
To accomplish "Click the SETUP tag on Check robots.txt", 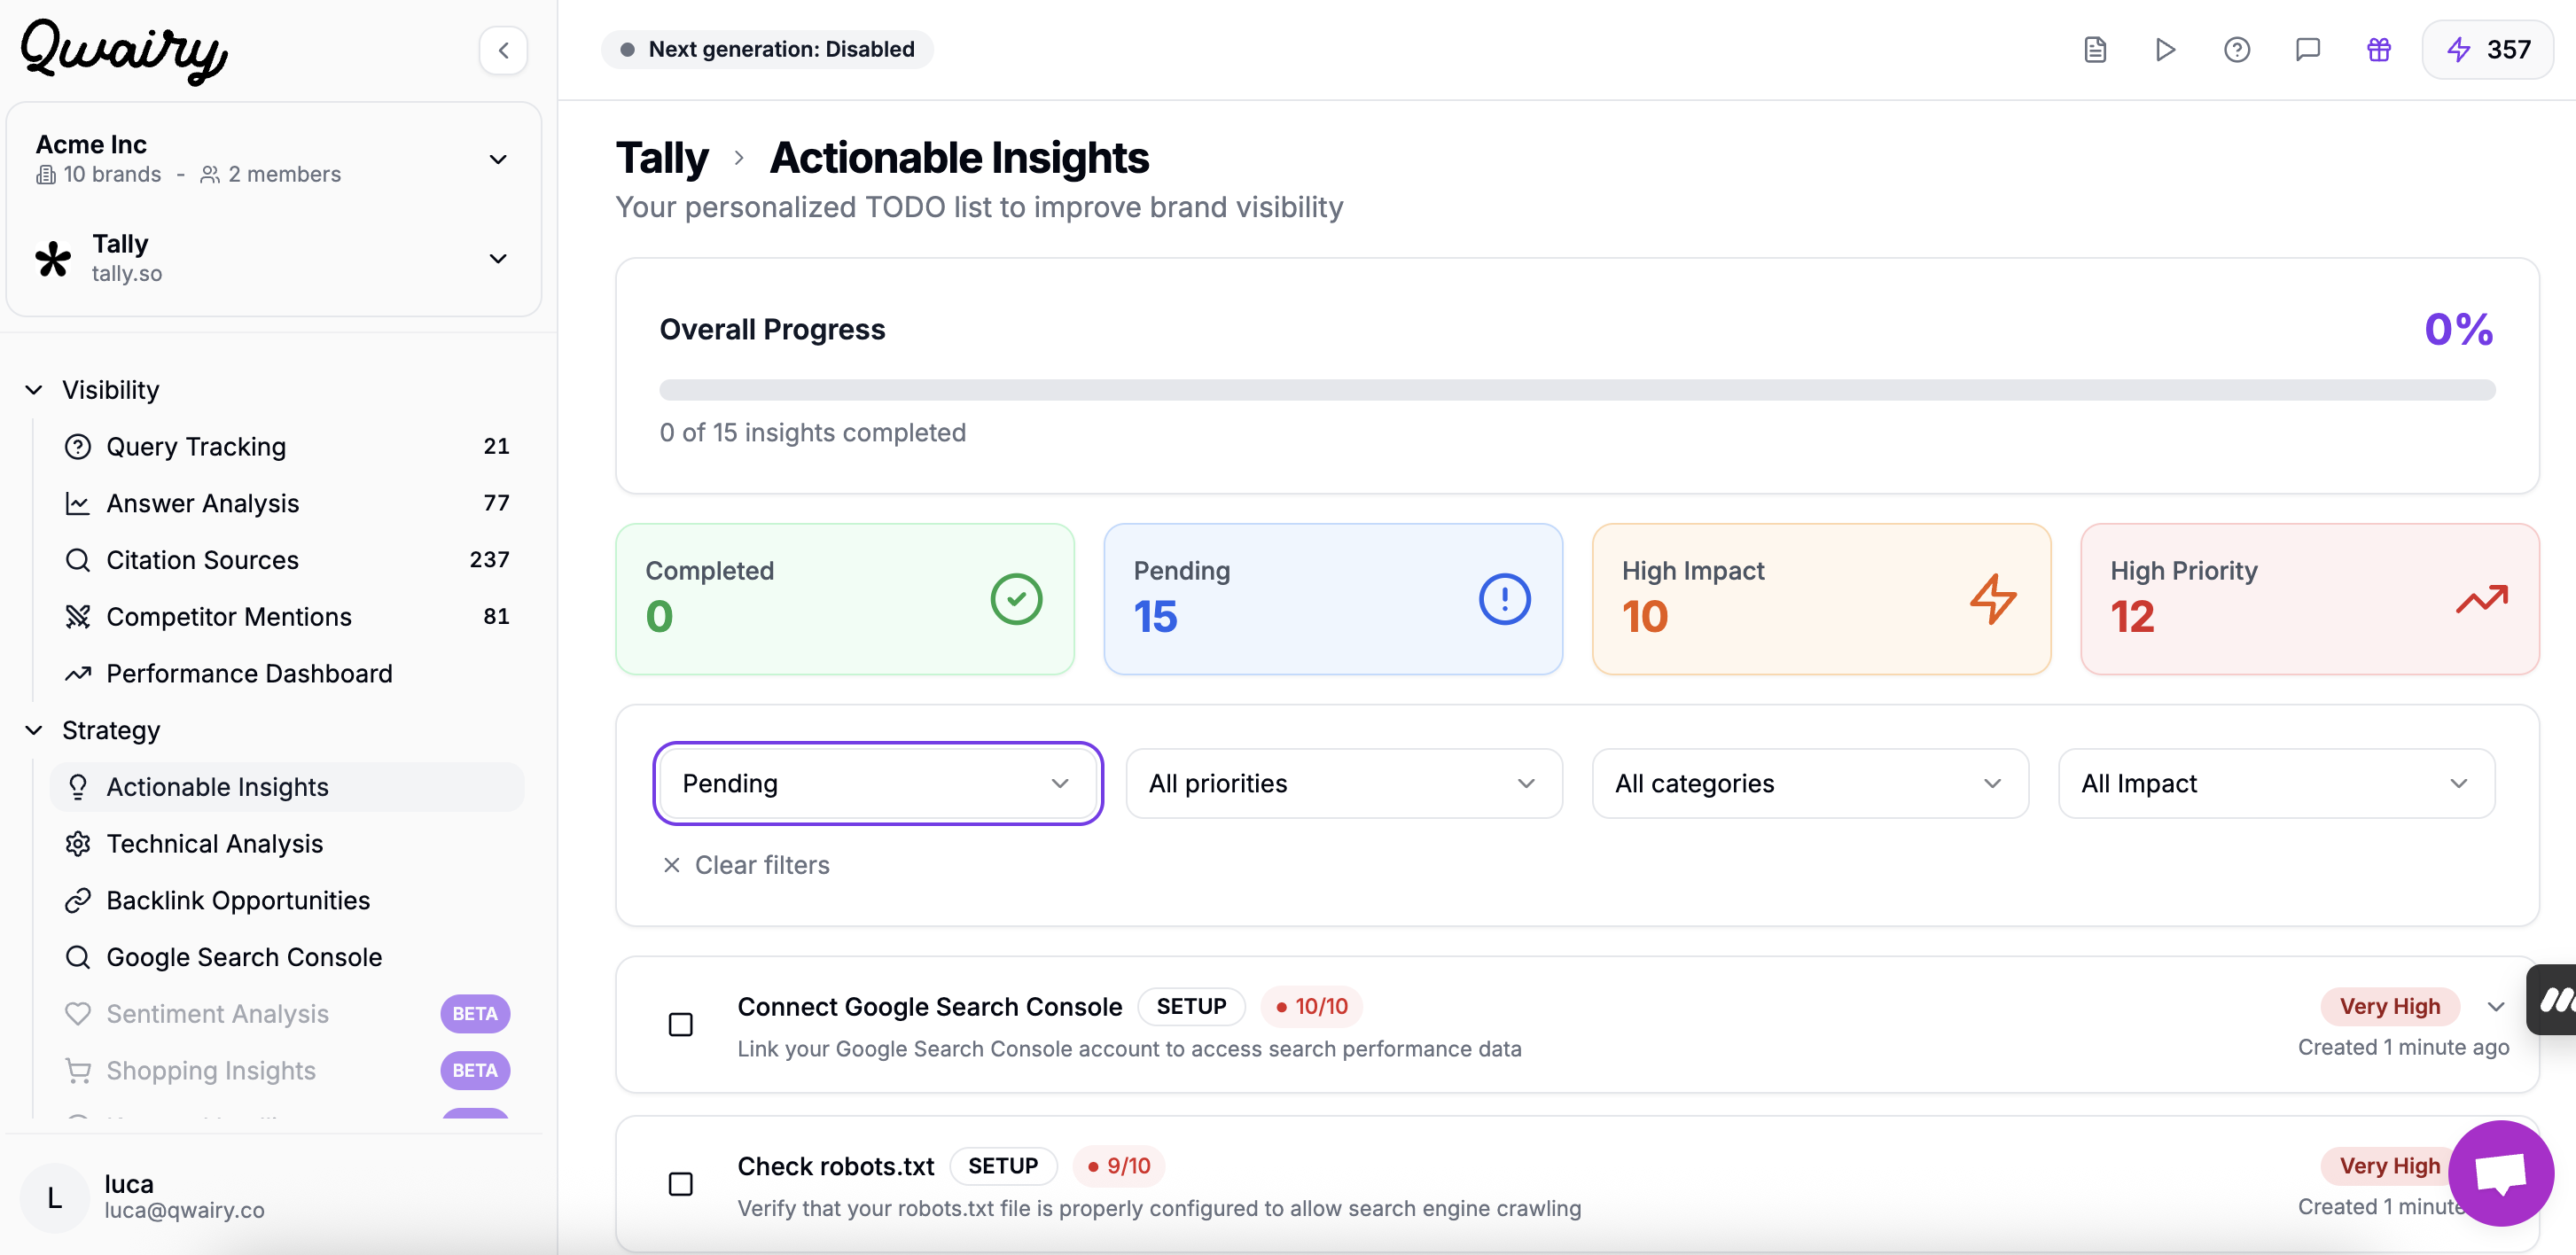I will point(1002,1166).
